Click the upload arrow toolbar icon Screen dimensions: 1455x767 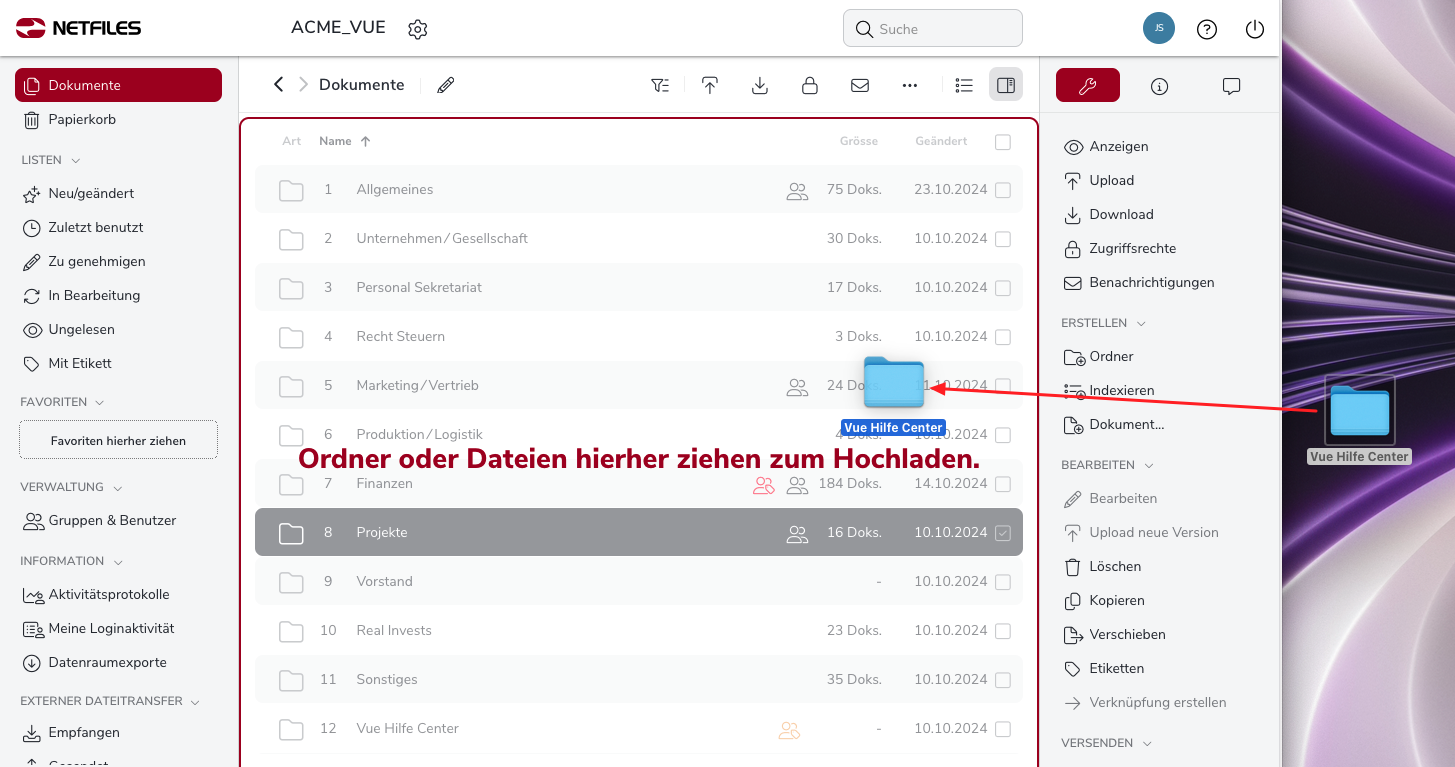[710, 85]
